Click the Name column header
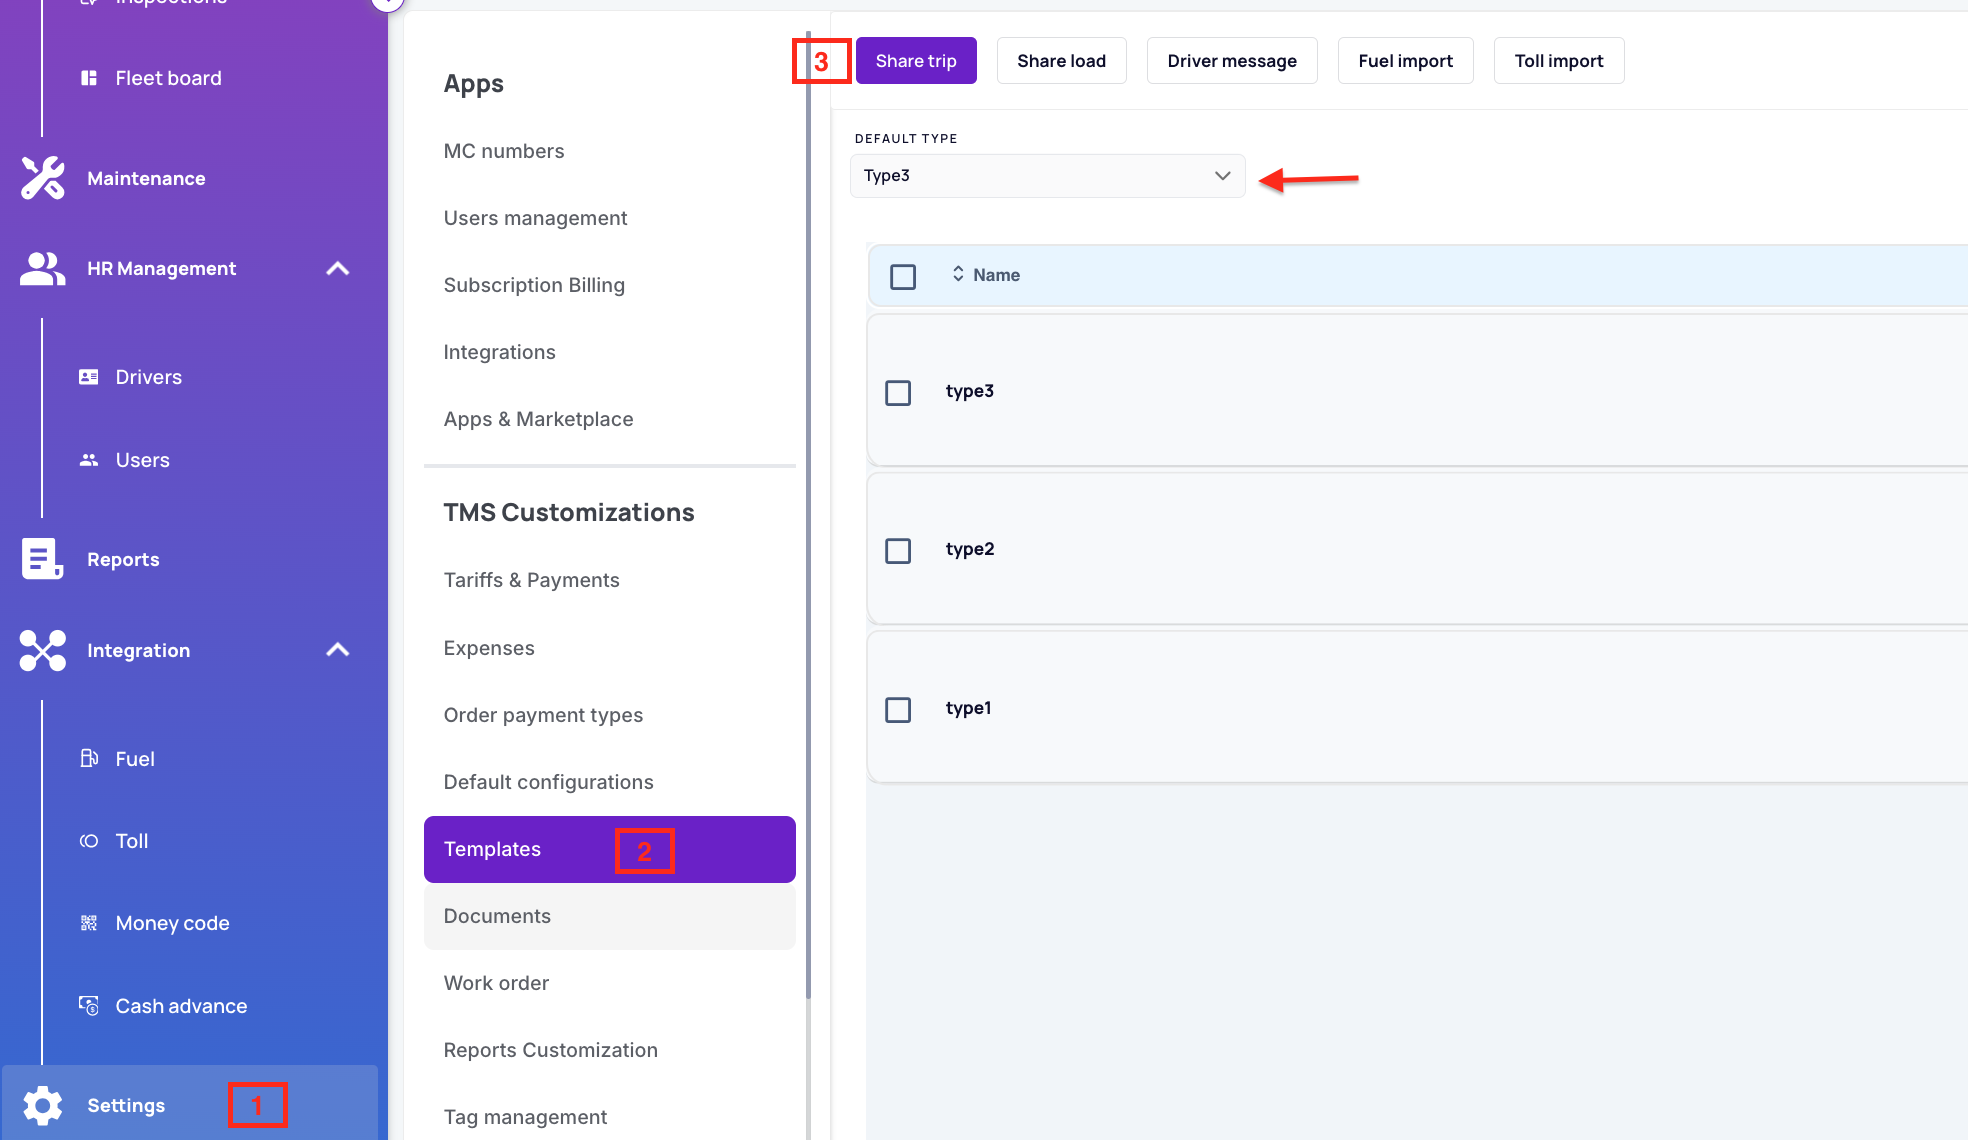 [996, 275]
